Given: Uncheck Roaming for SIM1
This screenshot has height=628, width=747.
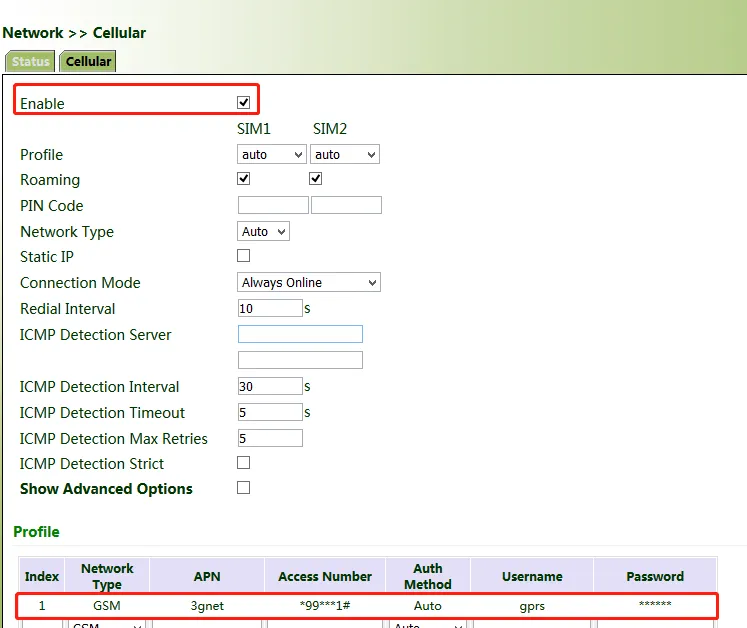Looking at the screenshot, I should tap(243, 179).
